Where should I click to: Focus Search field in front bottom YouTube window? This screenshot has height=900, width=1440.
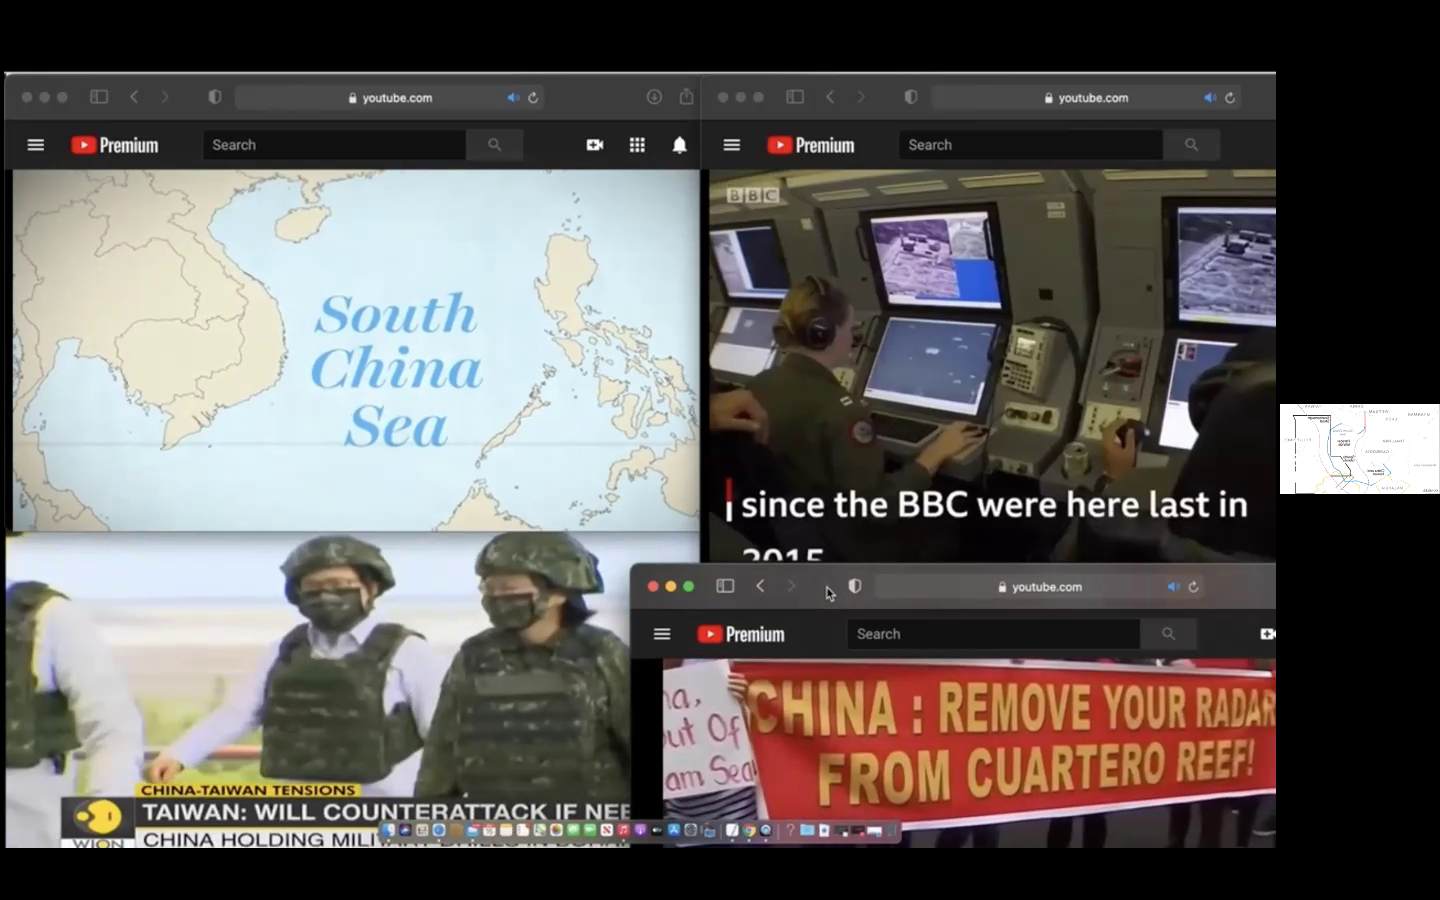993,634
